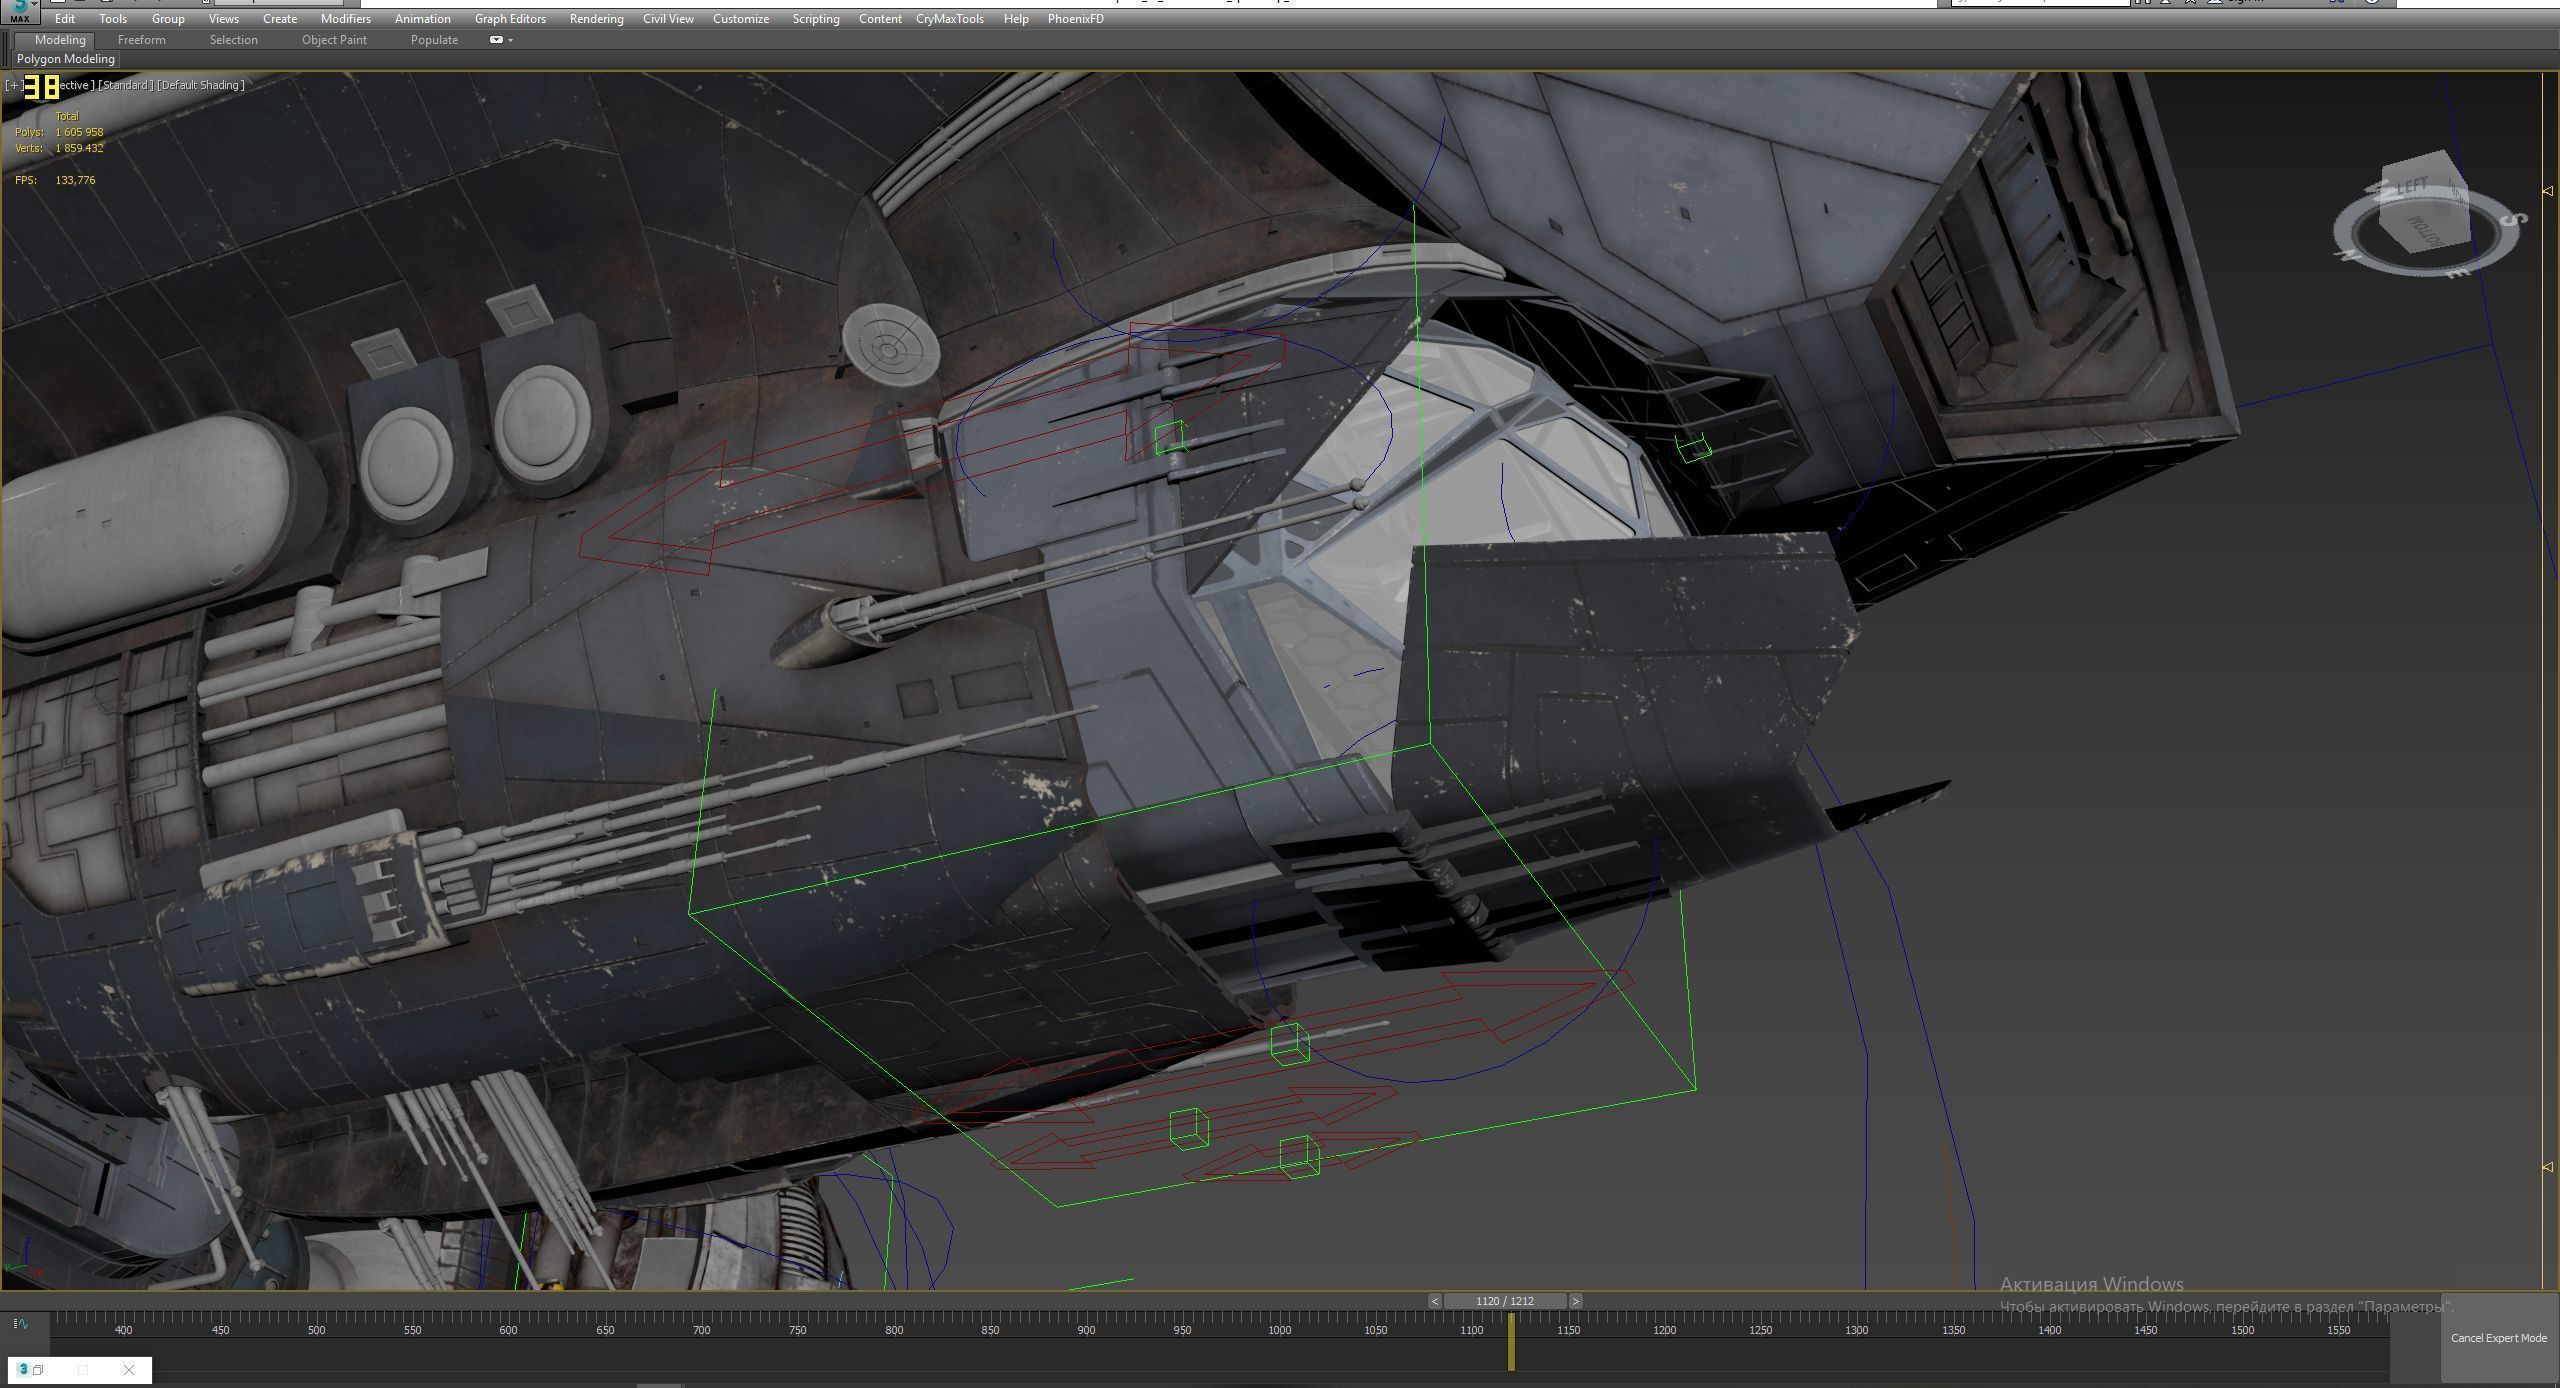Open the CryMaxTools menu
The width and height of the screenshot is (2560, 1388).
pyautogui.click(x=949, y=19)
